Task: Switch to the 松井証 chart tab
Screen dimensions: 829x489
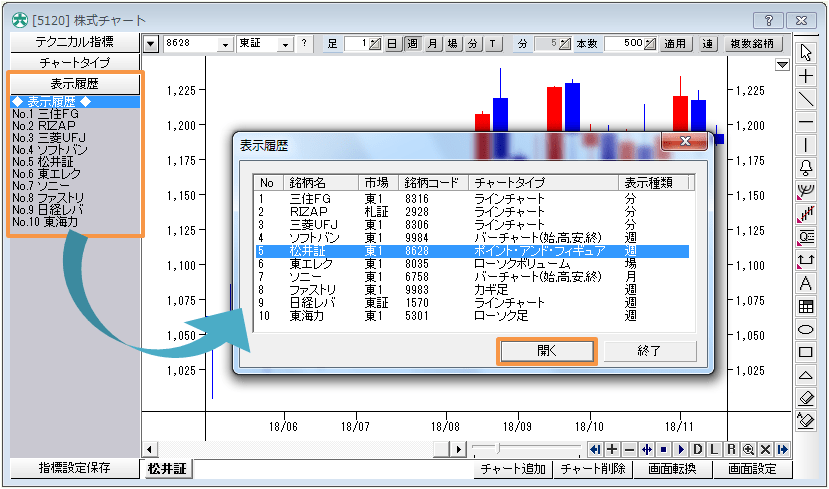Action: (167, 469)
